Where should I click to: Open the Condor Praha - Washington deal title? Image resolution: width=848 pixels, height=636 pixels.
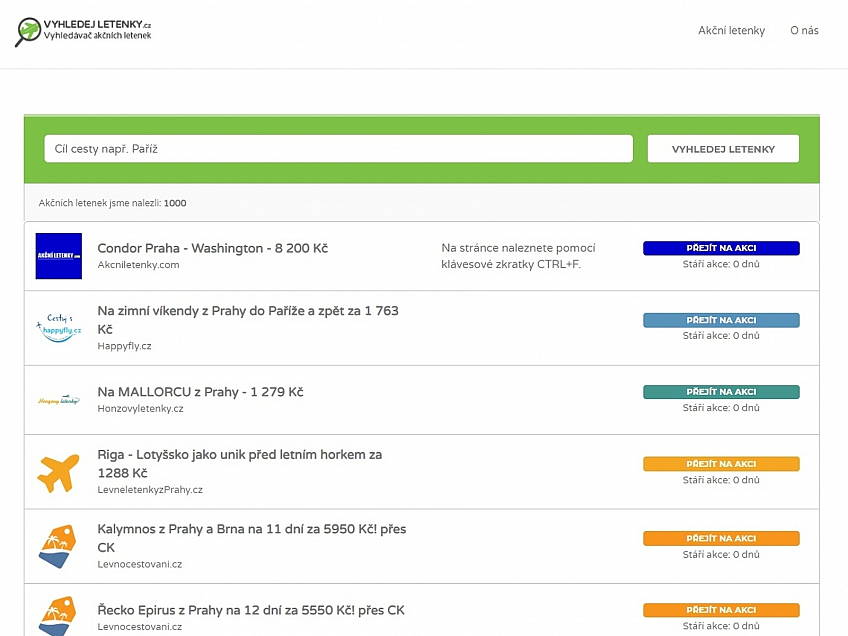213,248
